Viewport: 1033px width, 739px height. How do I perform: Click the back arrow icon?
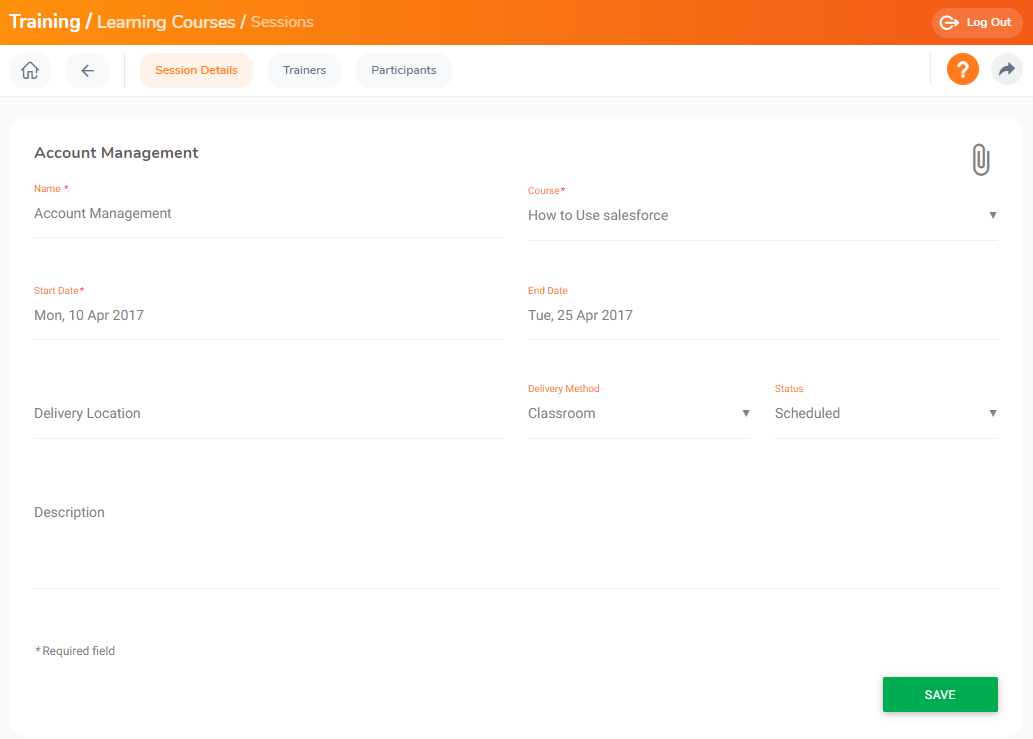87,70
